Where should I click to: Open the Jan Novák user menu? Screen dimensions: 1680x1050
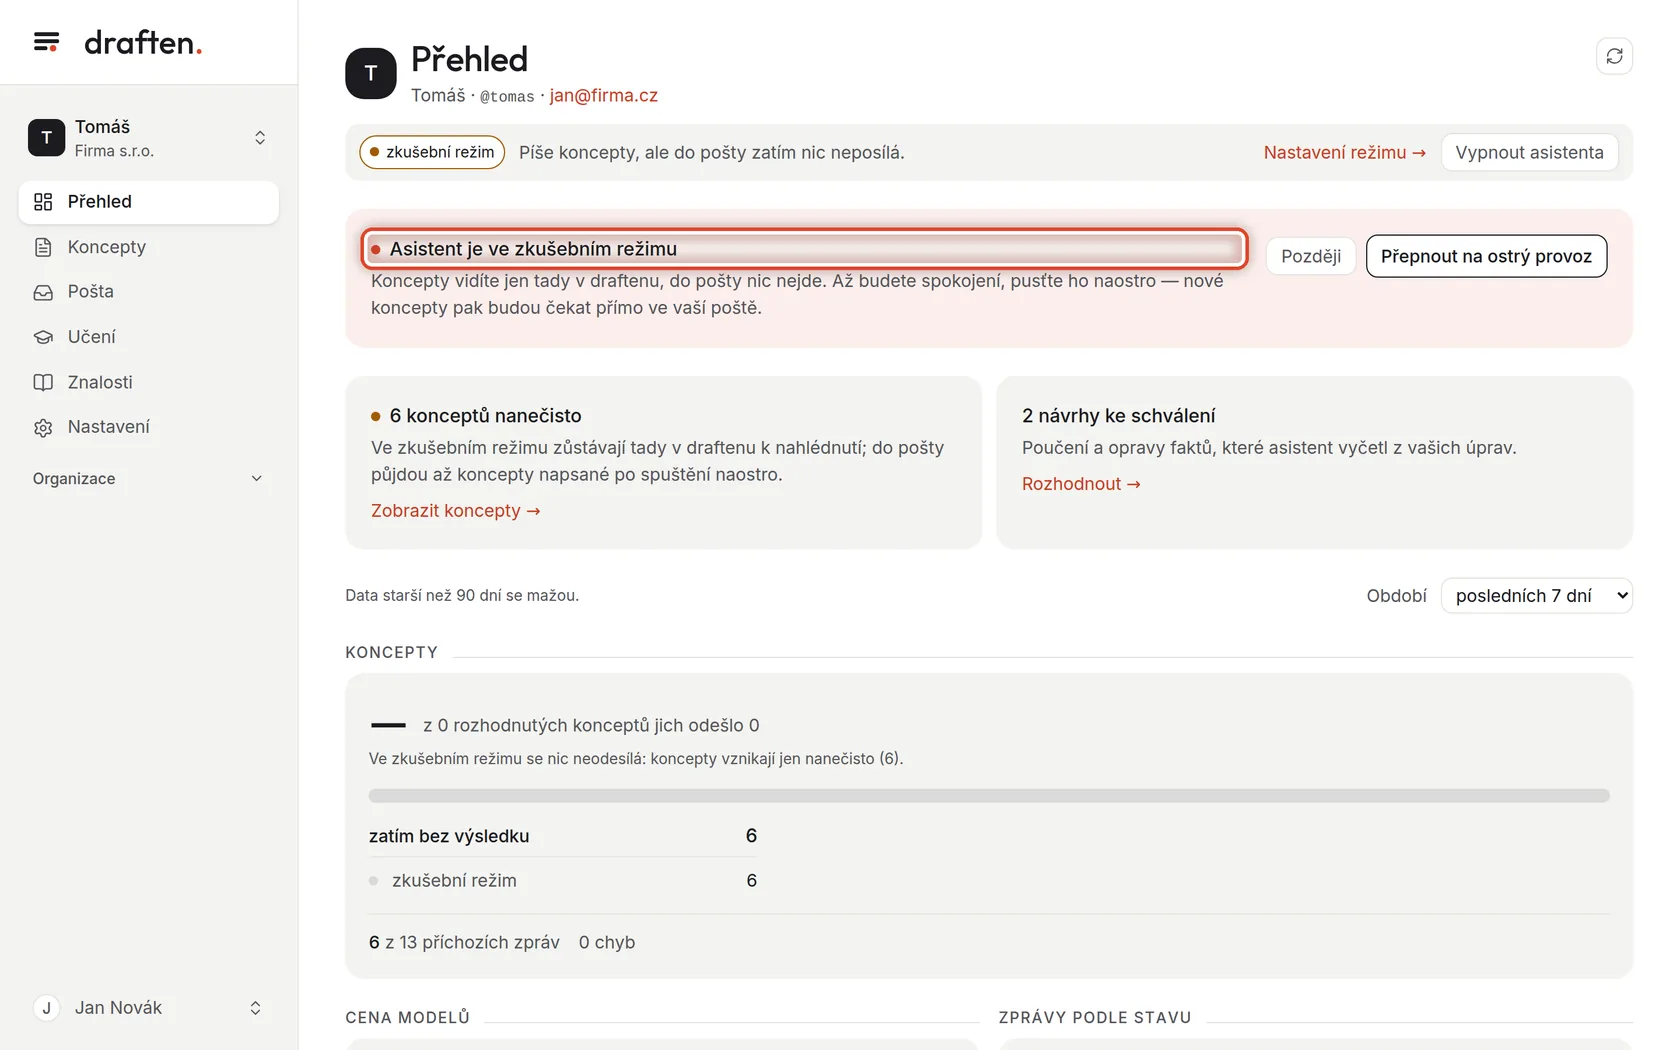(148, 1008)
